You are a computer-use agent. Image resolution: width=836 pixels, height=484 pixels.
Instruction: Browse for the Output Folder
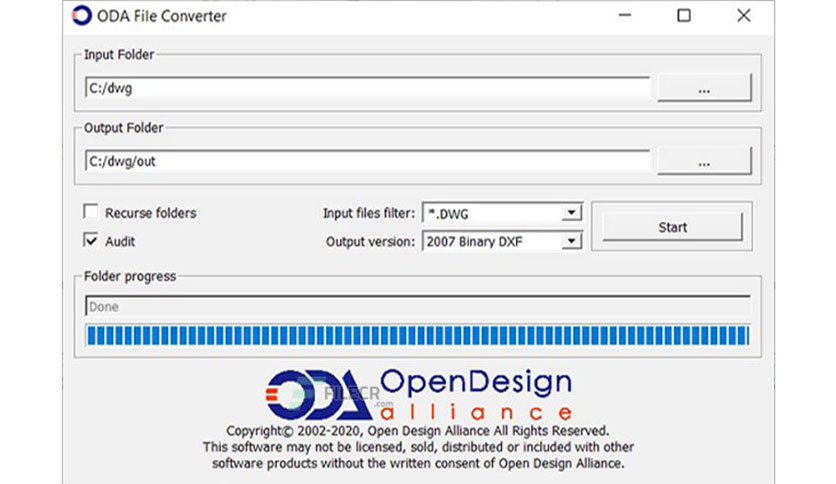(x=704, y=161)
